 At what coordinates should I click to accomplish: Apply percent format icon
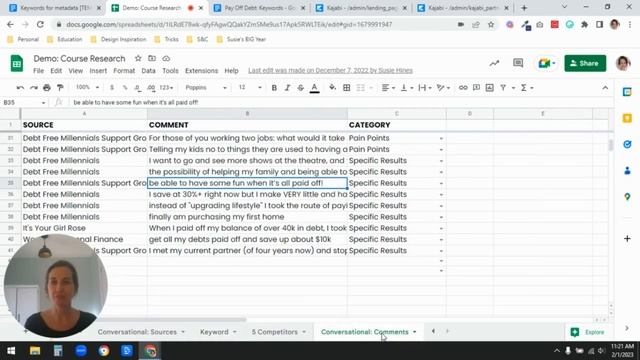point(125,88)
